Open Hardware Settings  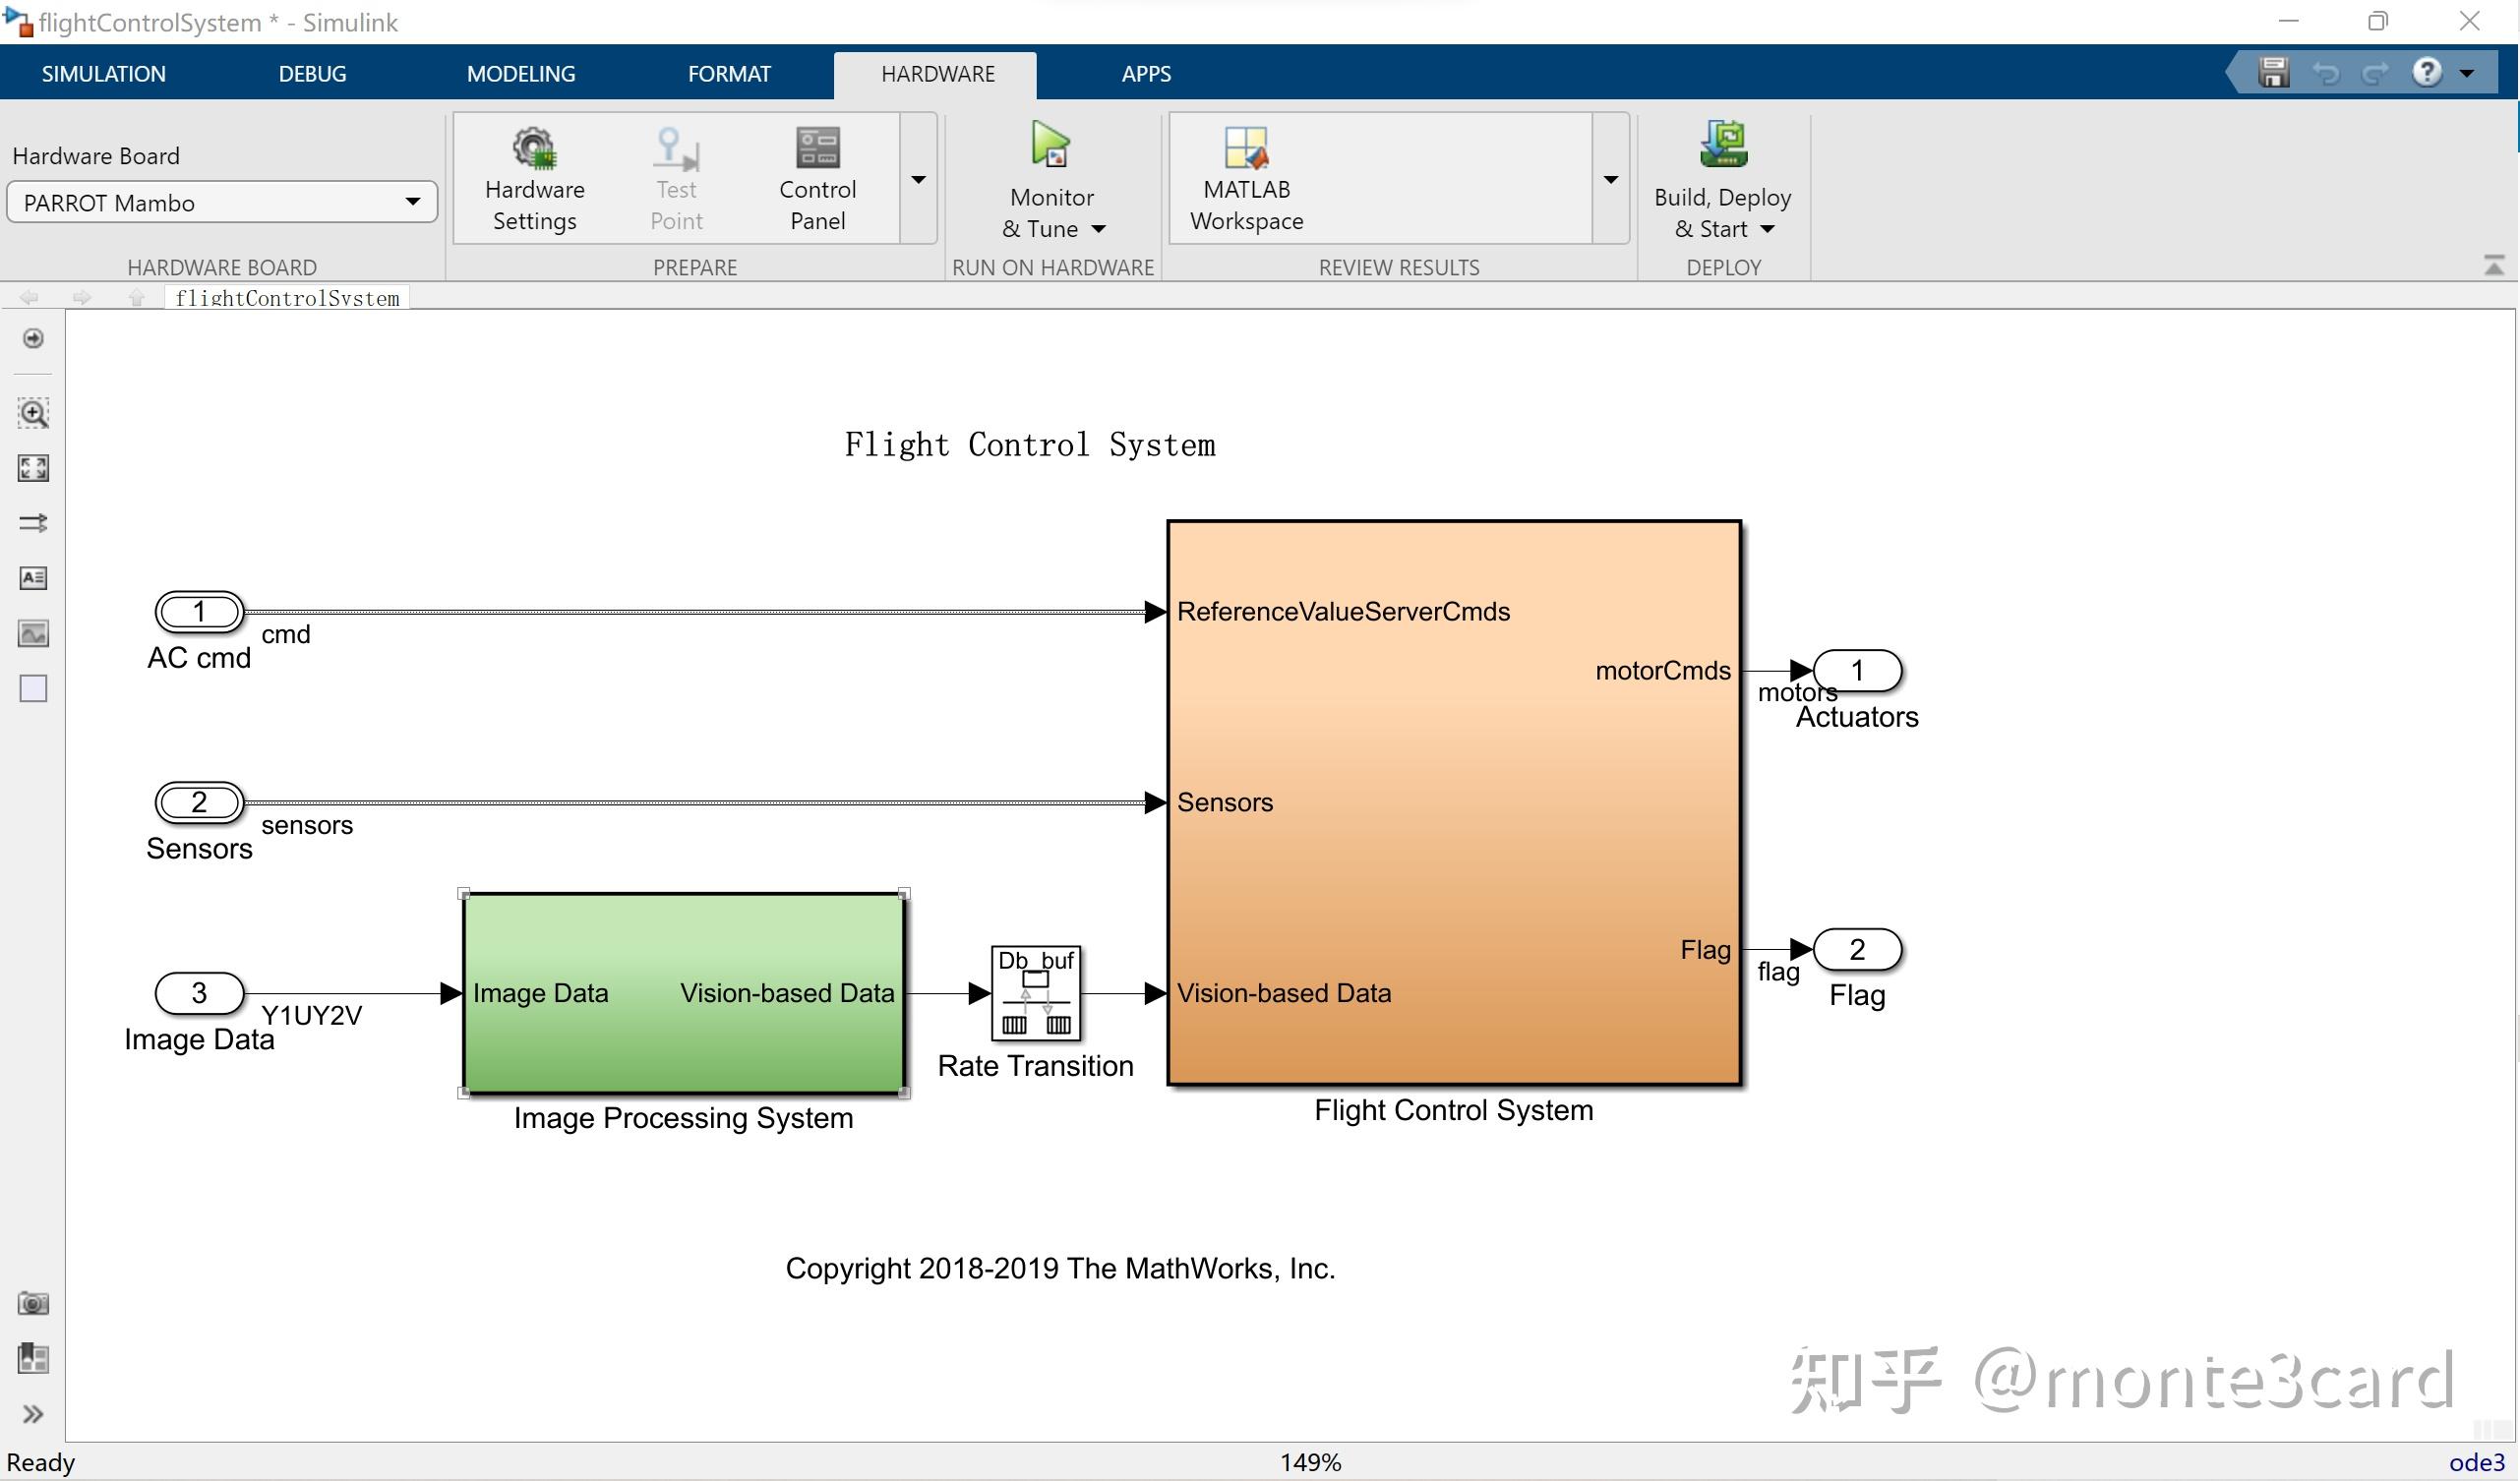point(534,179)
